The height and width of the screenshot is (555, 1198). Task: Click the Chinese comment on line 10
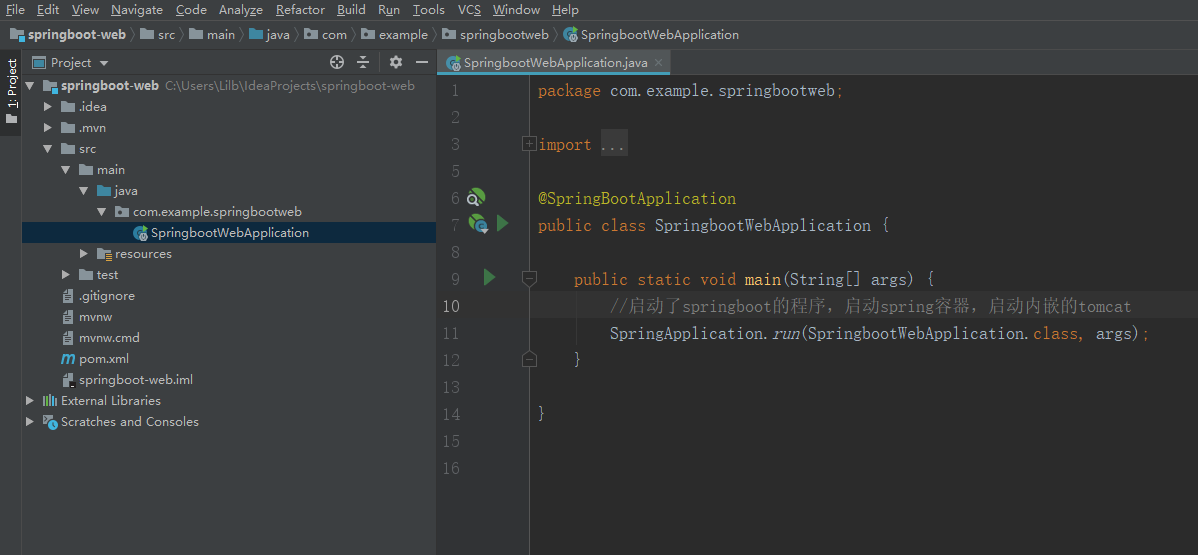(870, 307)
